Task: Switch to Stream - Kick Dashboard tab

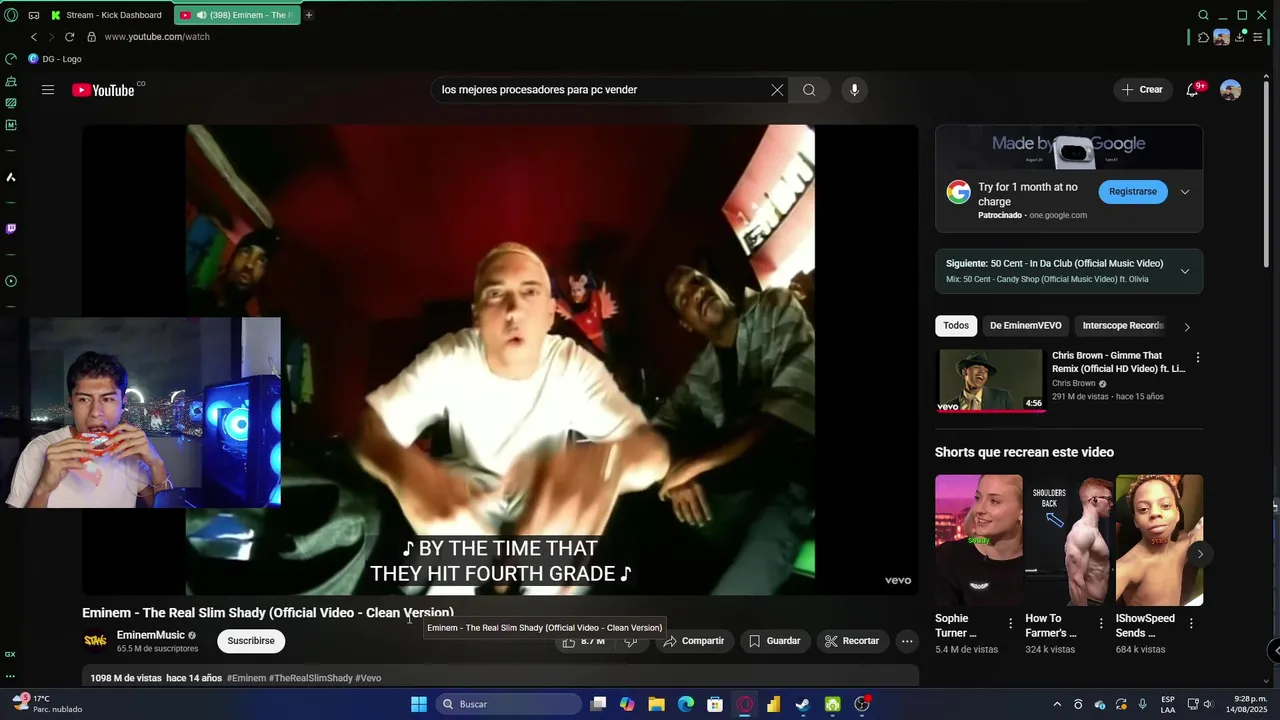Action: tap(107, 15)
